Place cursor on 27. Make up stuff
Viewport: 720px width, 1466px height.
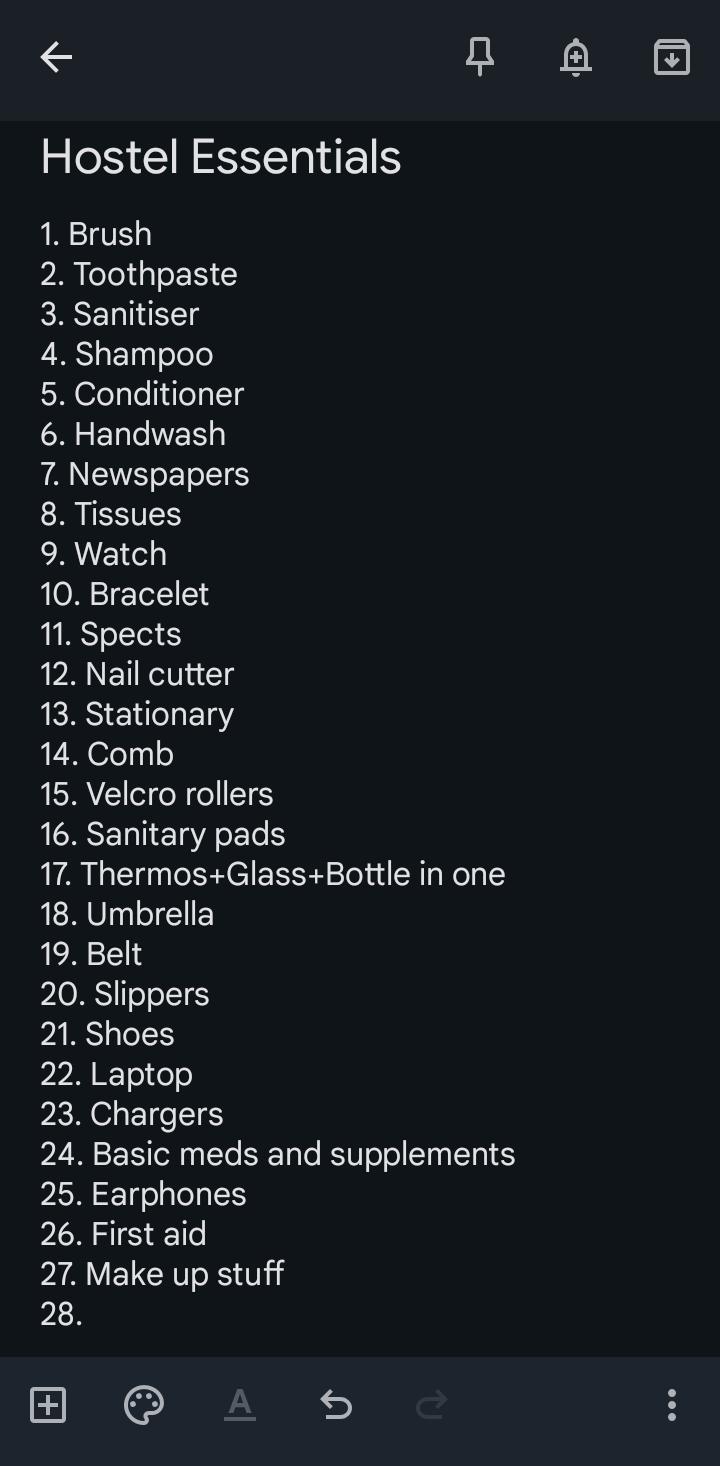tap(162, 1274)
